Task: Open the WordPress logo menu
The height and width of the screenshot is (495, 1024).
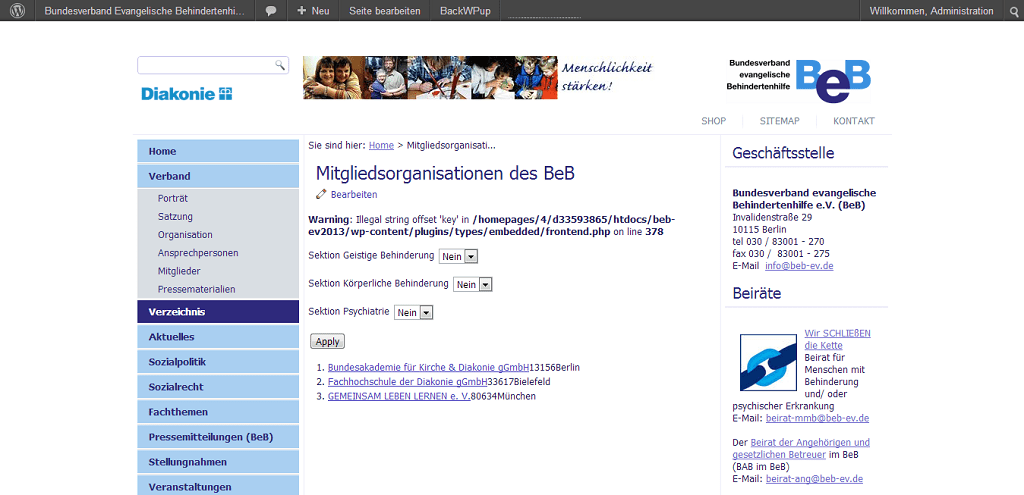Action: 17,10
